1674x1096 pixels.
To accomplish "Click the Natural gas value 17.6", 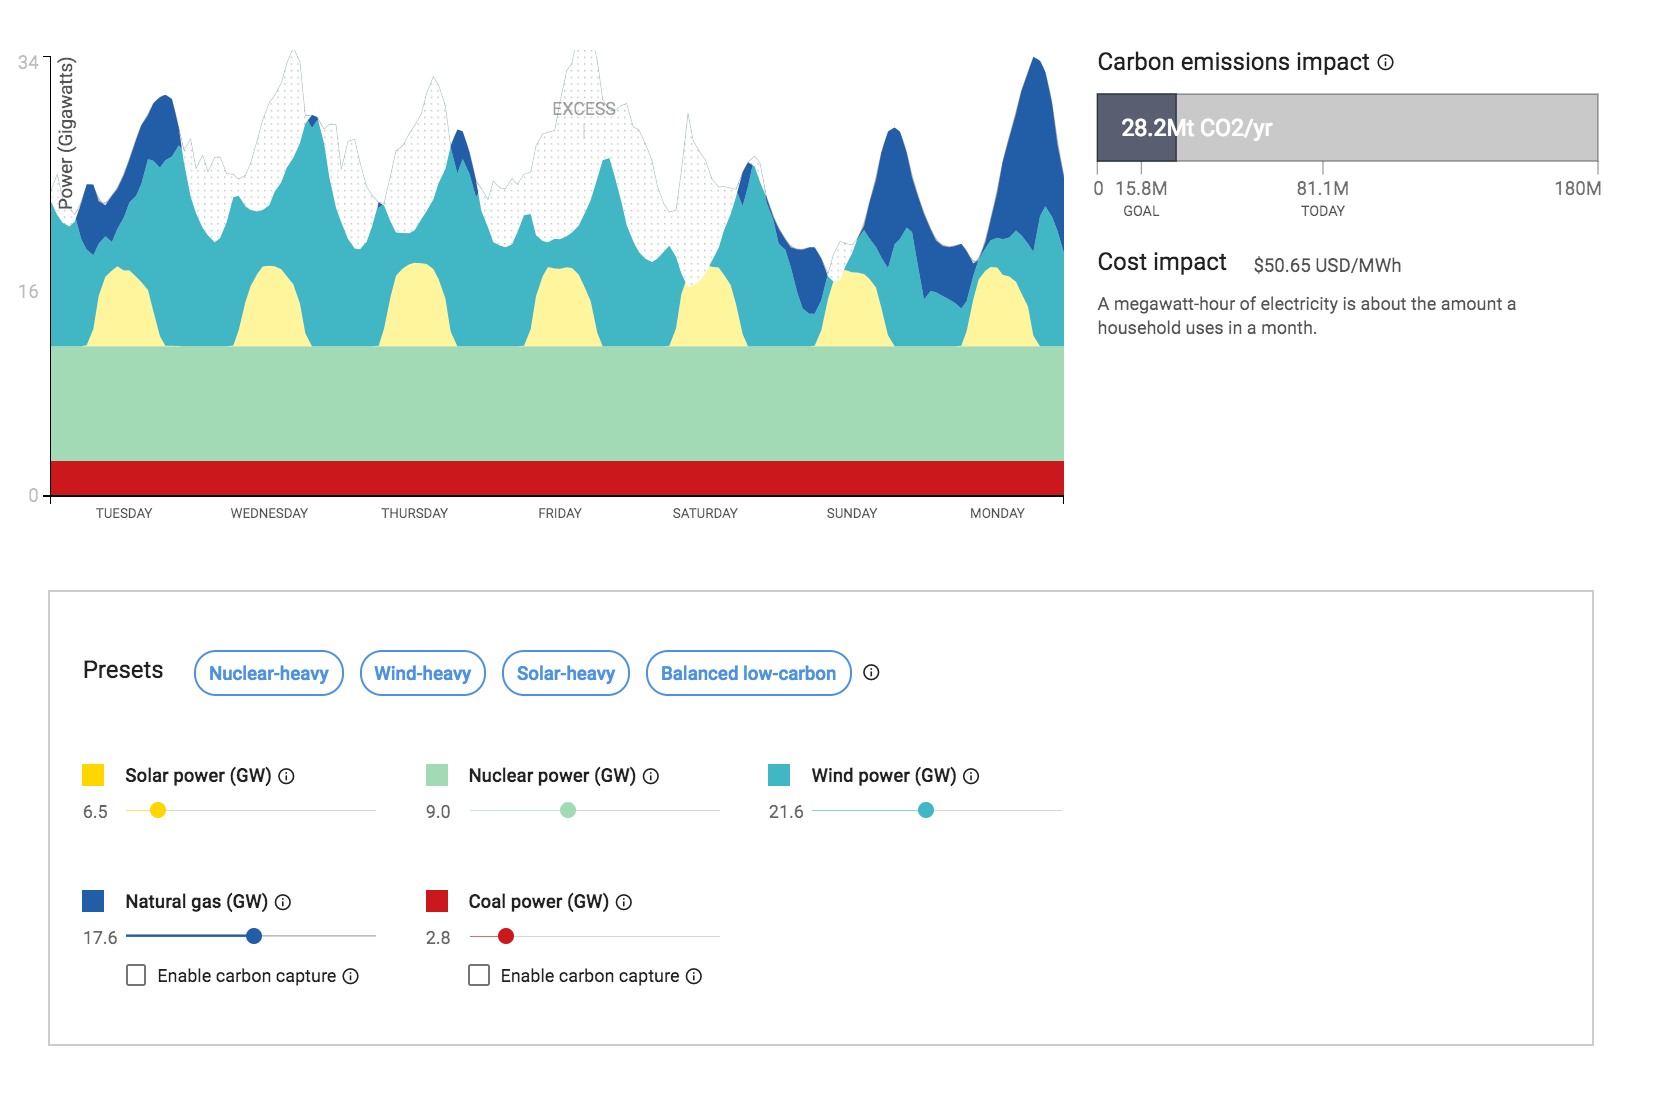I will coord(100,938).
